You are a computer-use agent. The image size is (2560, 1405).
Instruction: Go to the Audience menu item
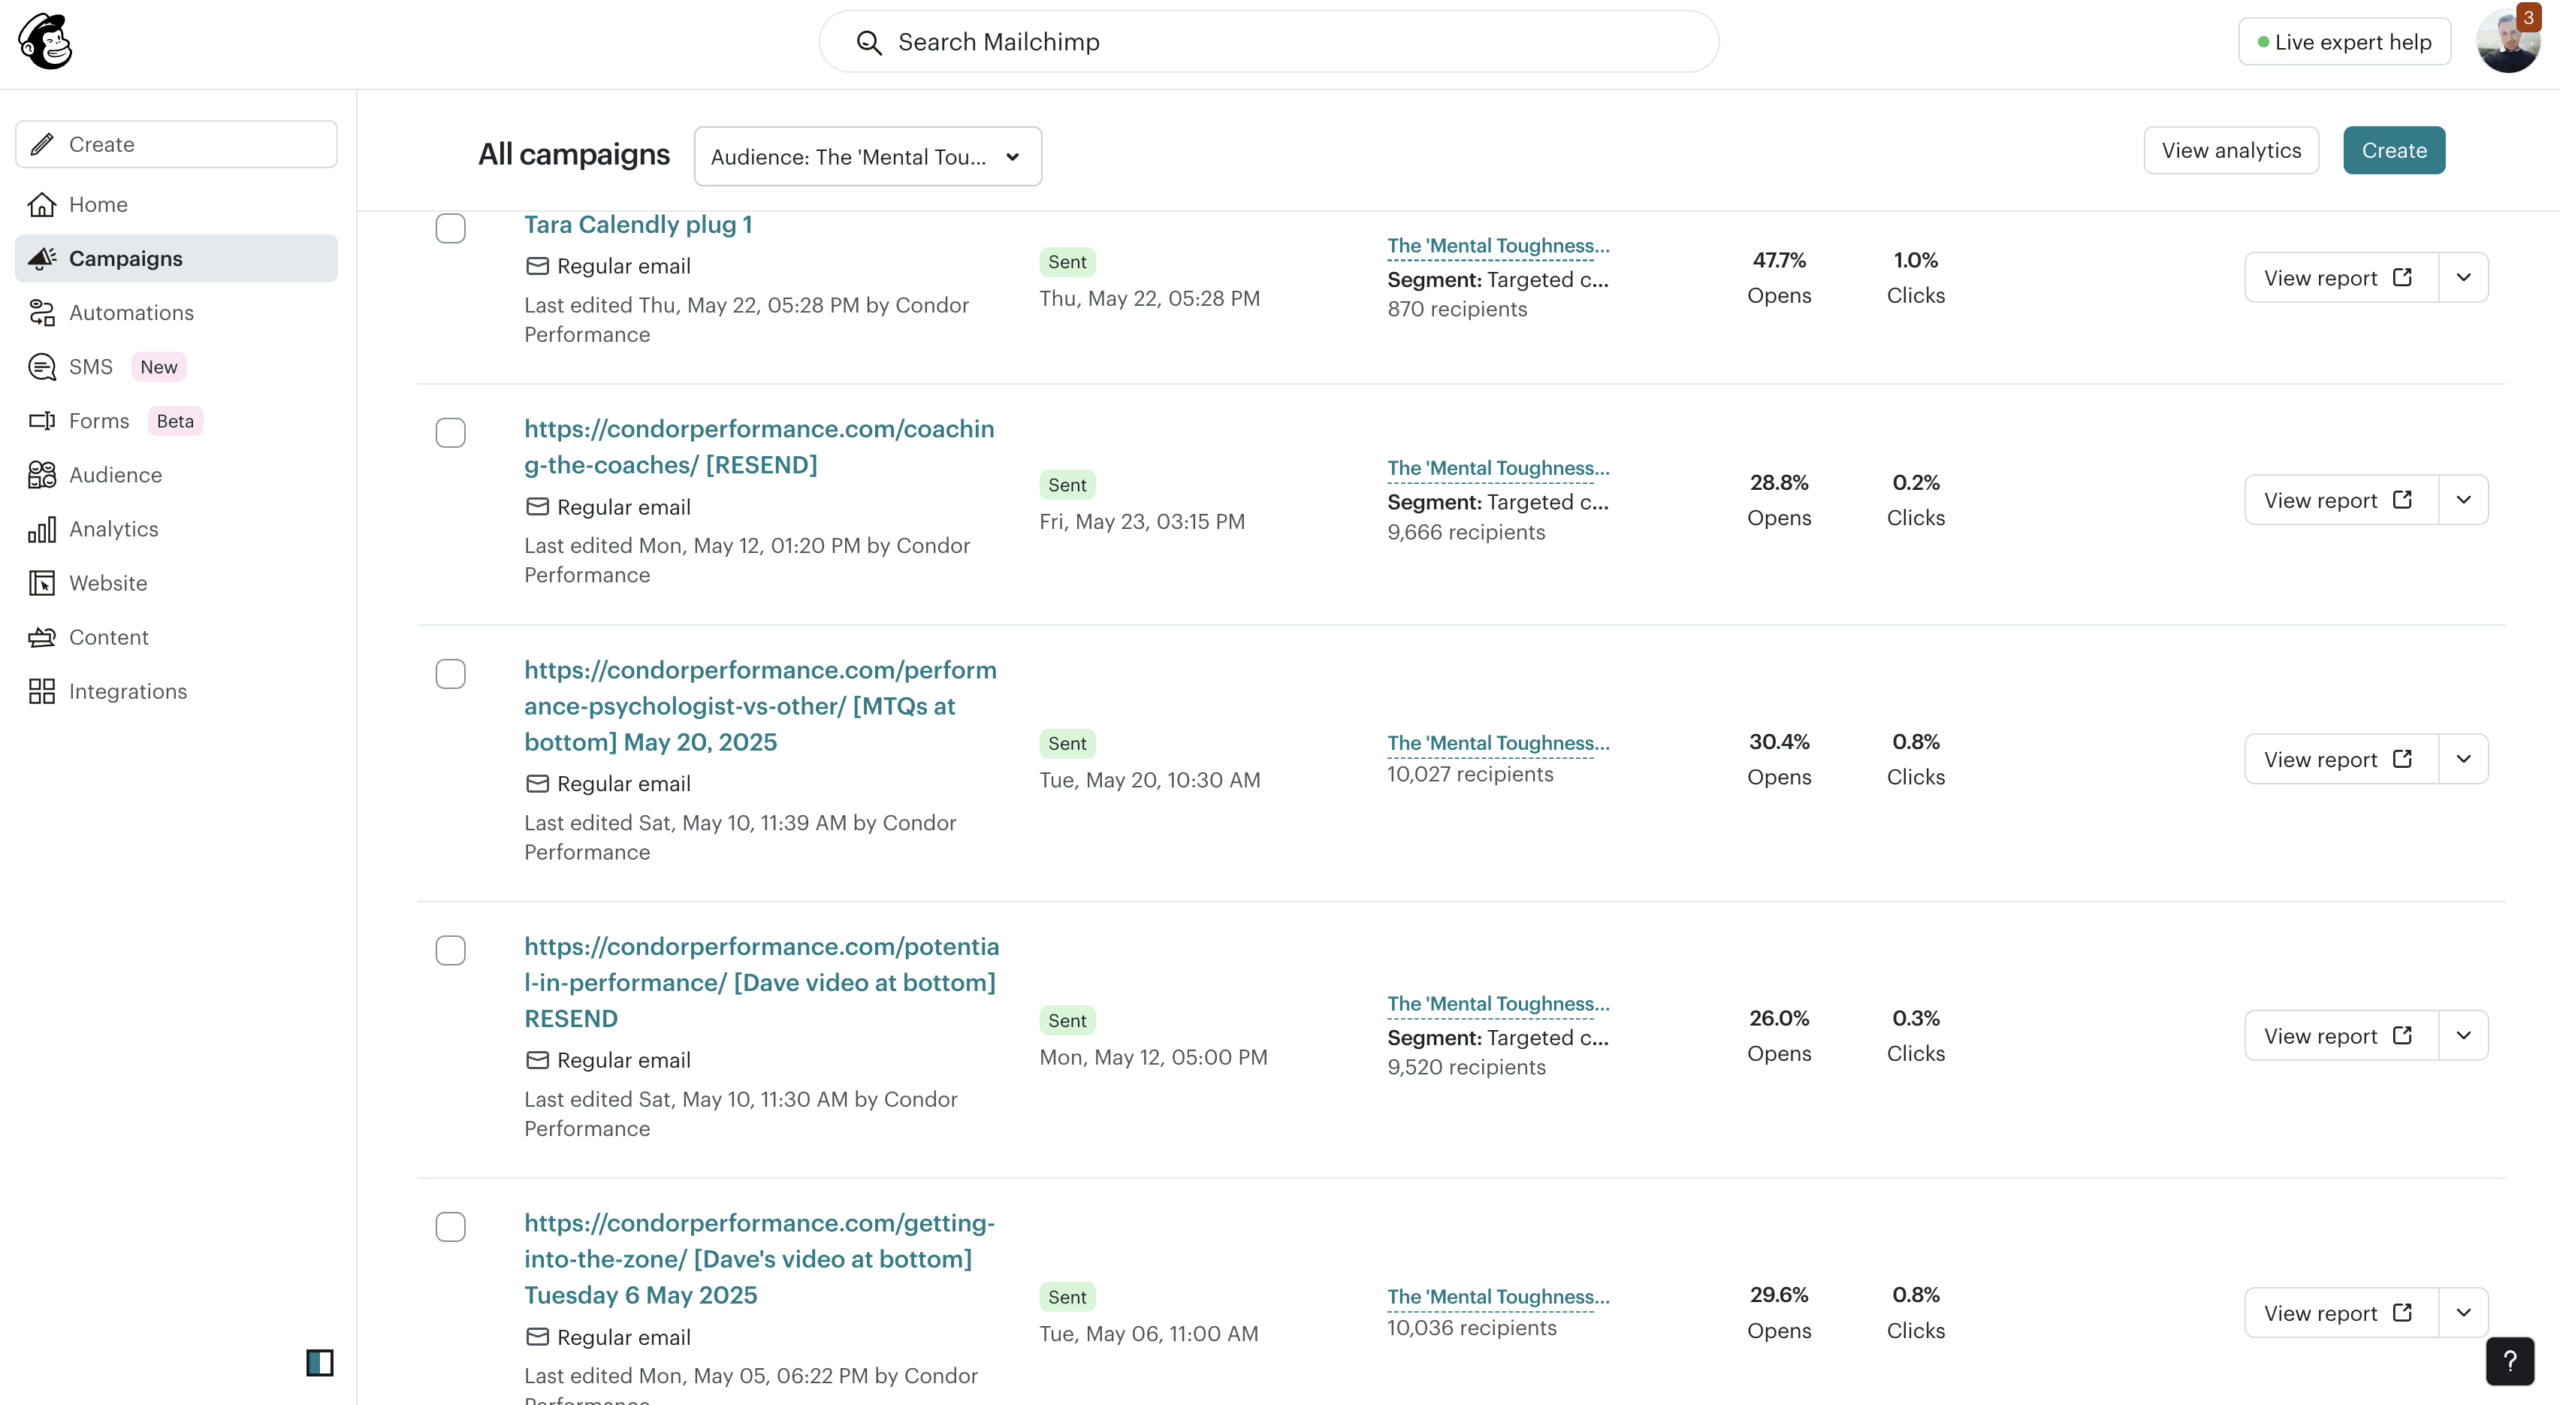click(x=115, y=475)
